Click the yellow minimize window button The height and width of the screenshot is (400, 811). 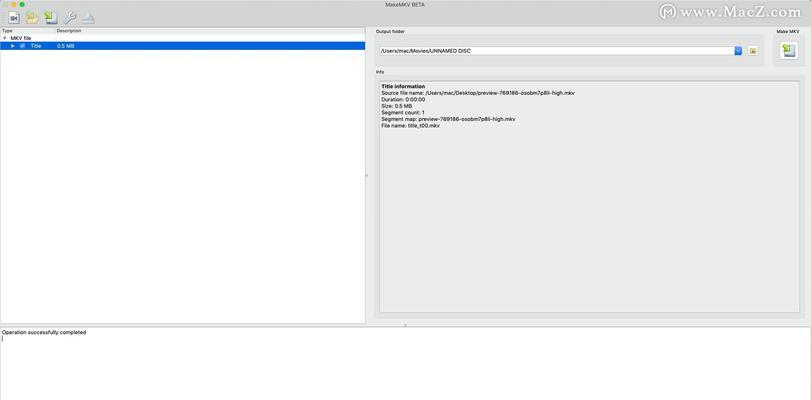(x=14, y=4)
